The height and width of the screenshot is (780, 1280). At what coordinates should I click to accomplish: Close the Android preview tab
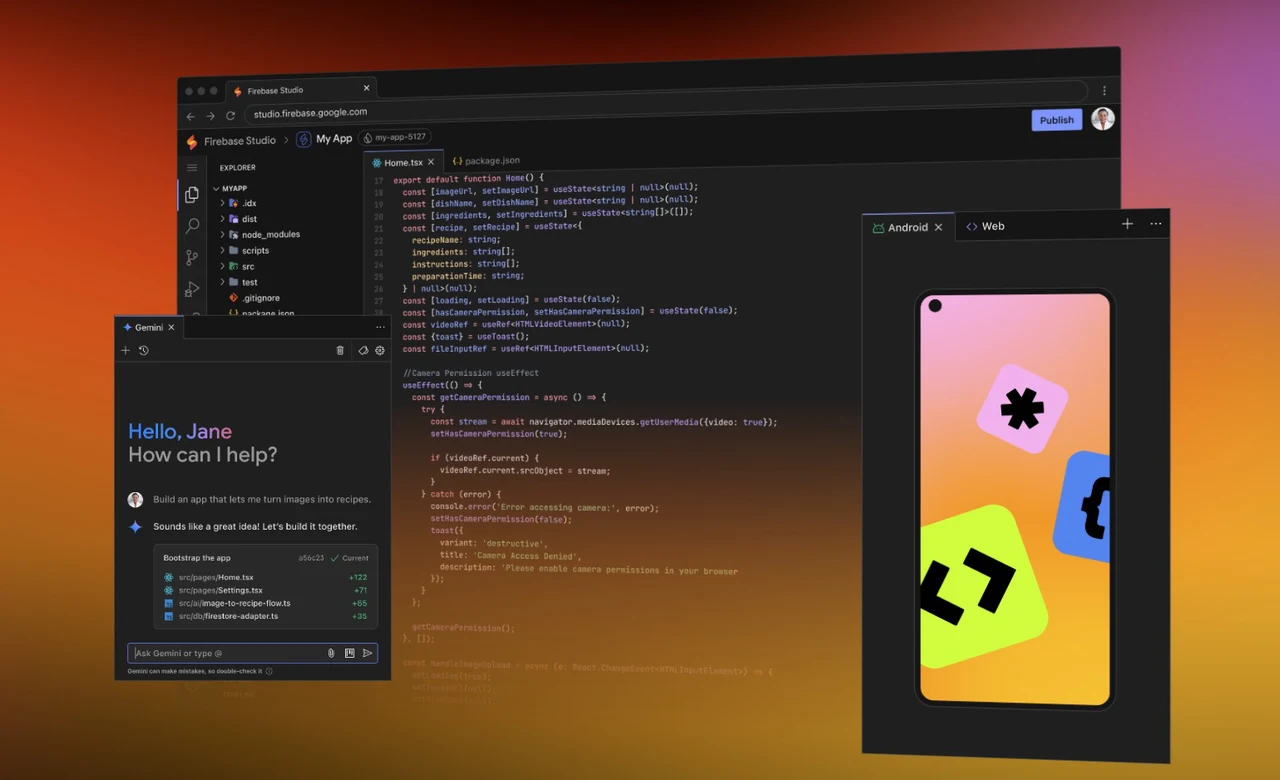pyautogui.click(x=938, y=227)
